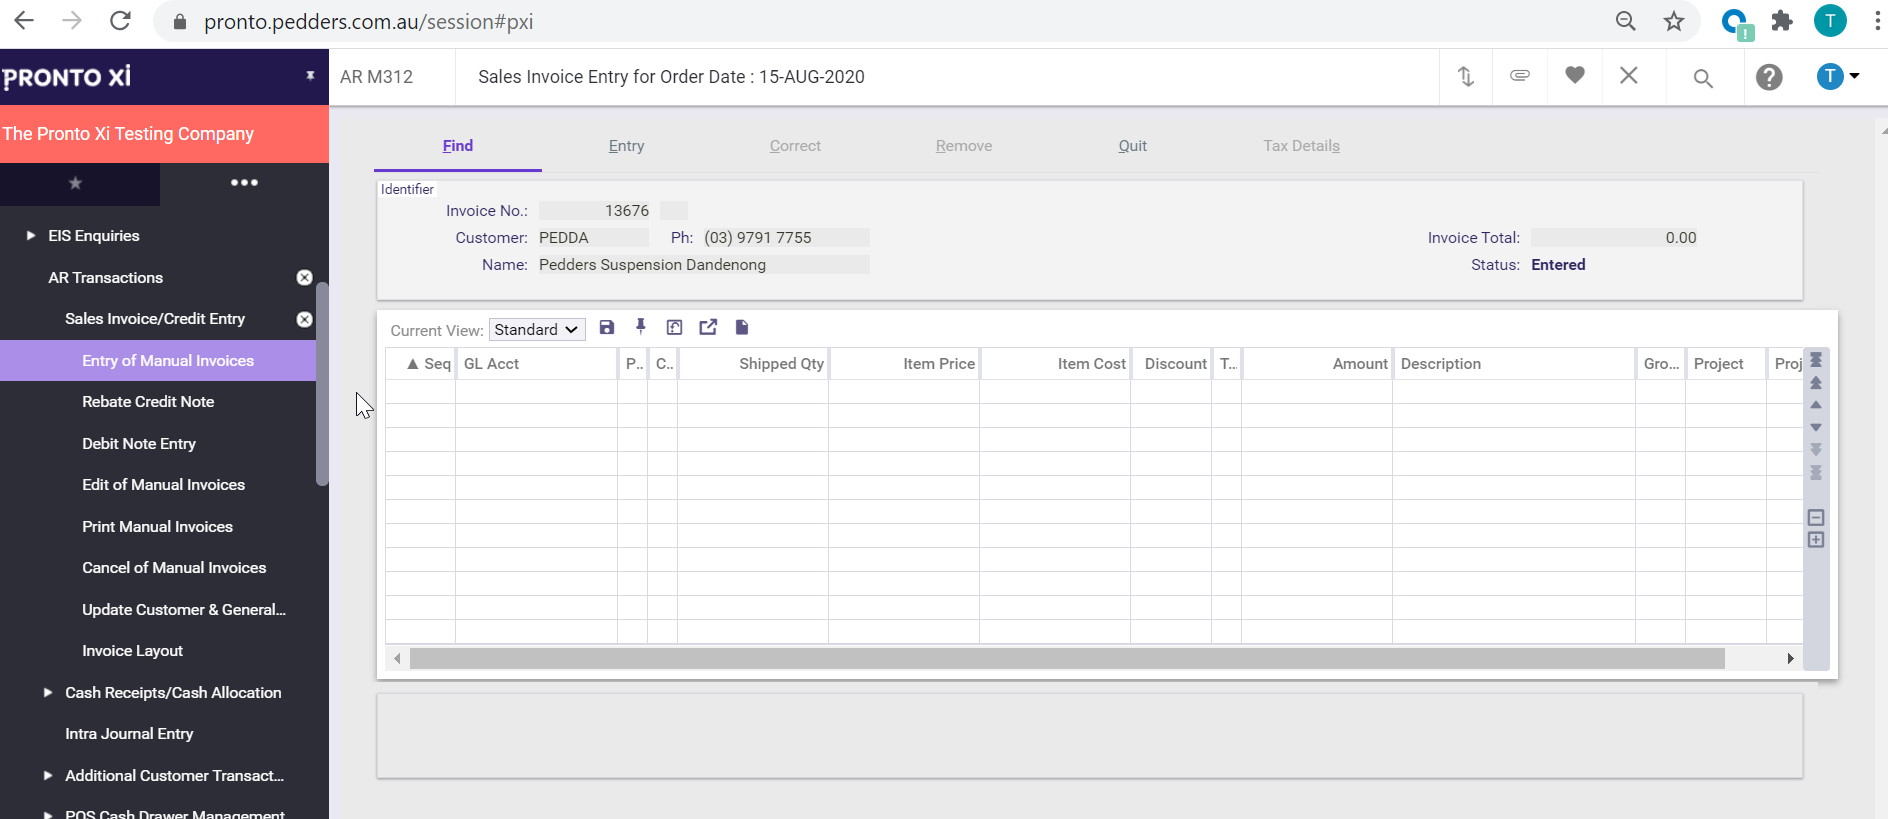Click the export grid icon
The height and width of the screenshot is (819, 1888).
pos(708,327)
